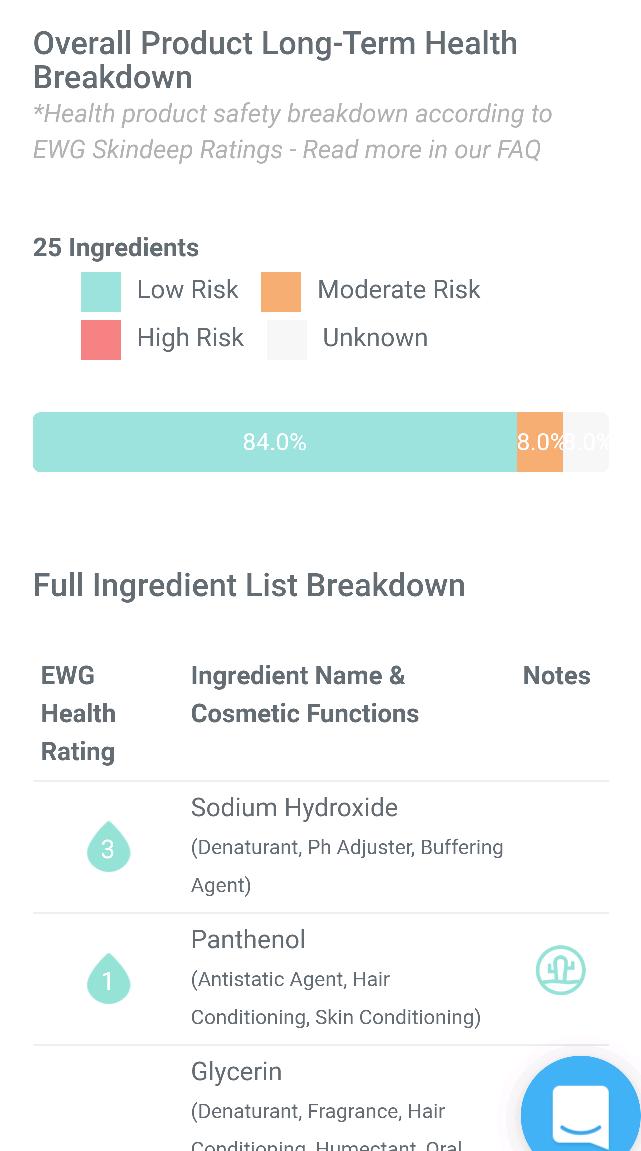Click the EWG Health Rating column header
Screen dimensions: 641x1151
pos(78,713)
